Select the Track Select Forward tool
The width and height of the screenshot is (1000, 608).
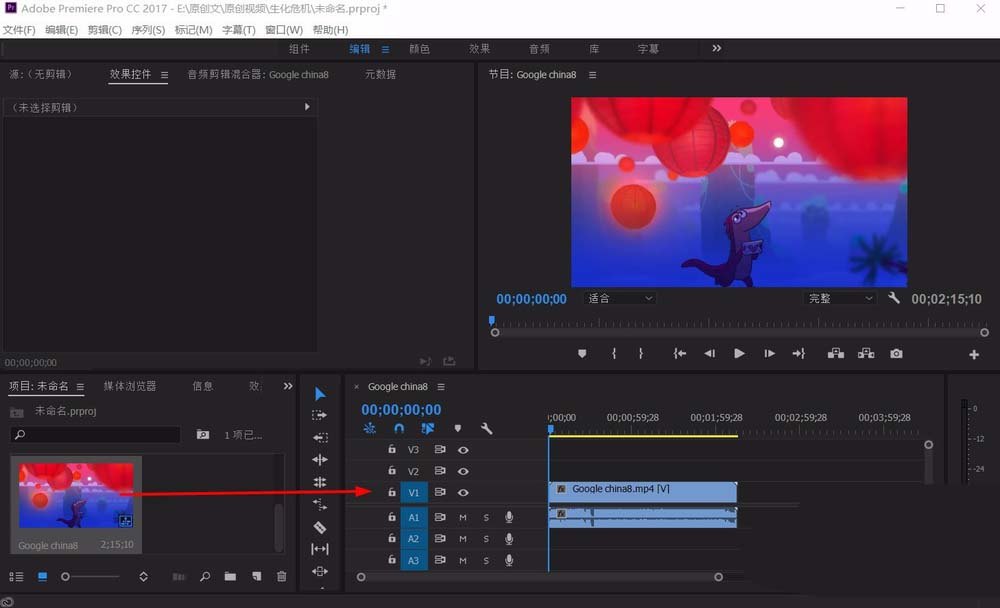[x=320, y=415]
